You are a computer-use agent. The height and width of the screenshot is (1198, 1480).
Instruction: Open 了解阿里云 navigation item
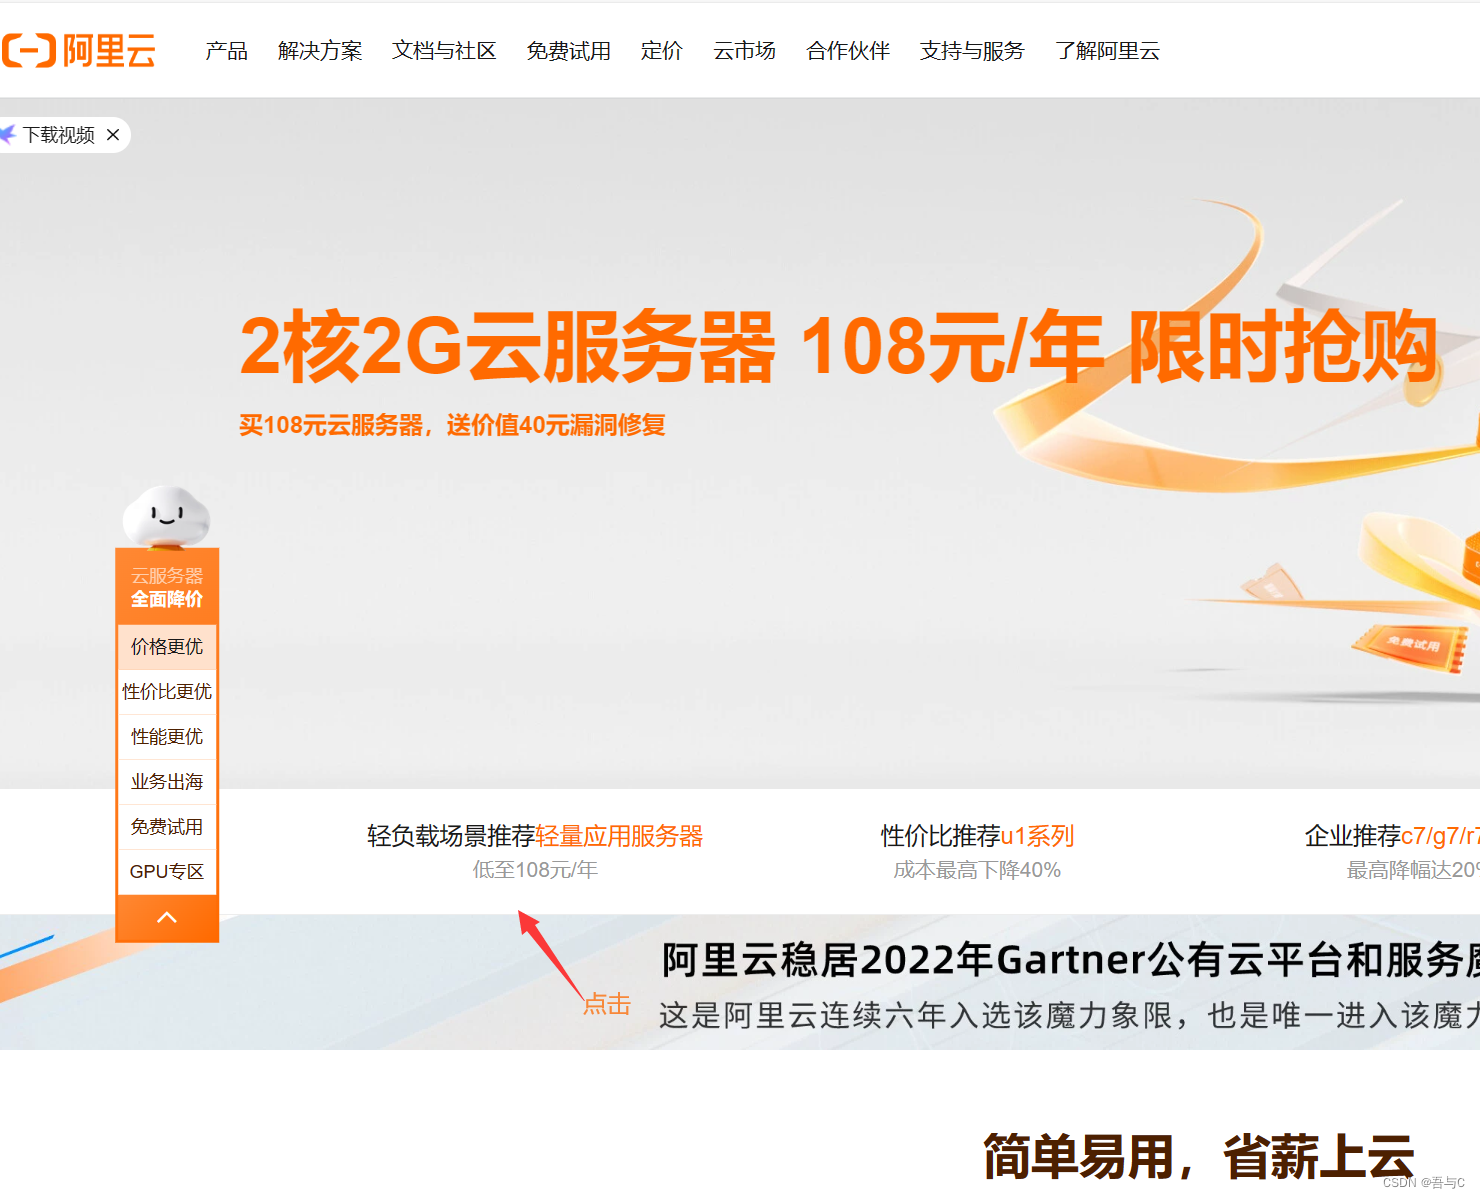[x=1107, y=51]
